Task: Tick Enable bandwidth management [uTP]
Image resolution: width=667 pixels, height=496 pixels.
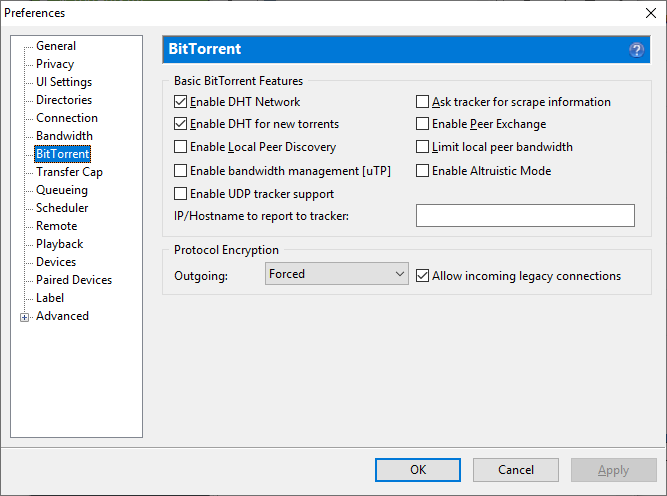Action: pos(180,171)
